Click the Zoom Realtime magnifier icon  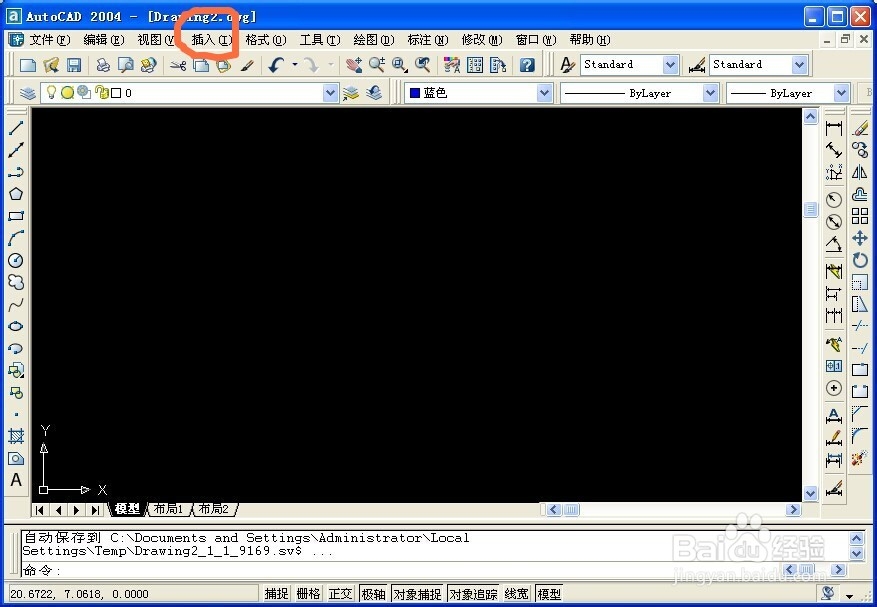(x=376, y=65)
